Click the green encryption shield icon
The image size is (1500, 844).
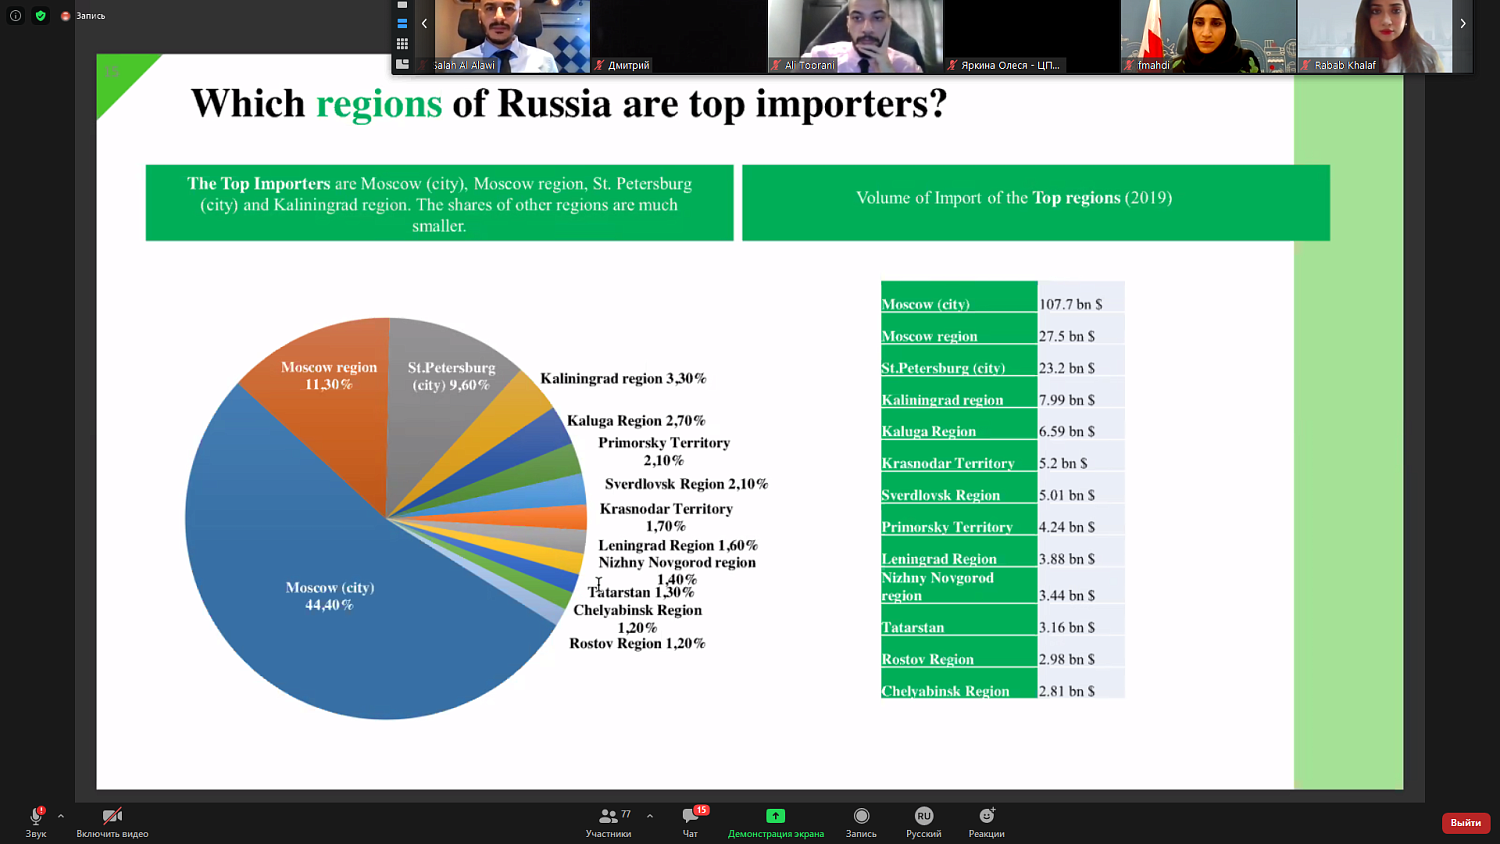click(41, 16)
